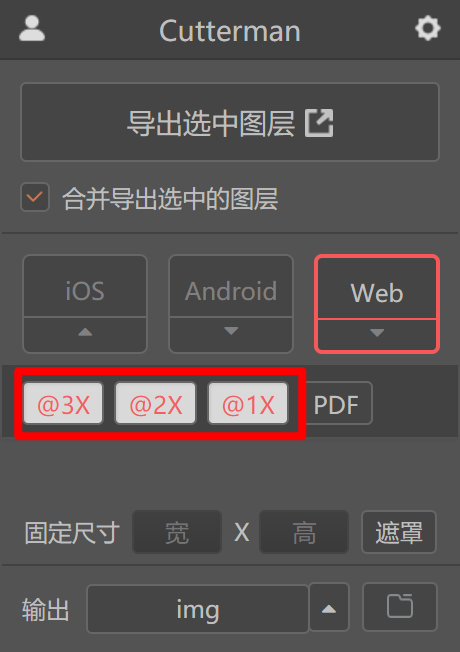Collapse the iOS options arrow
Screen dimensions: 460x652
tap(85, 334)
